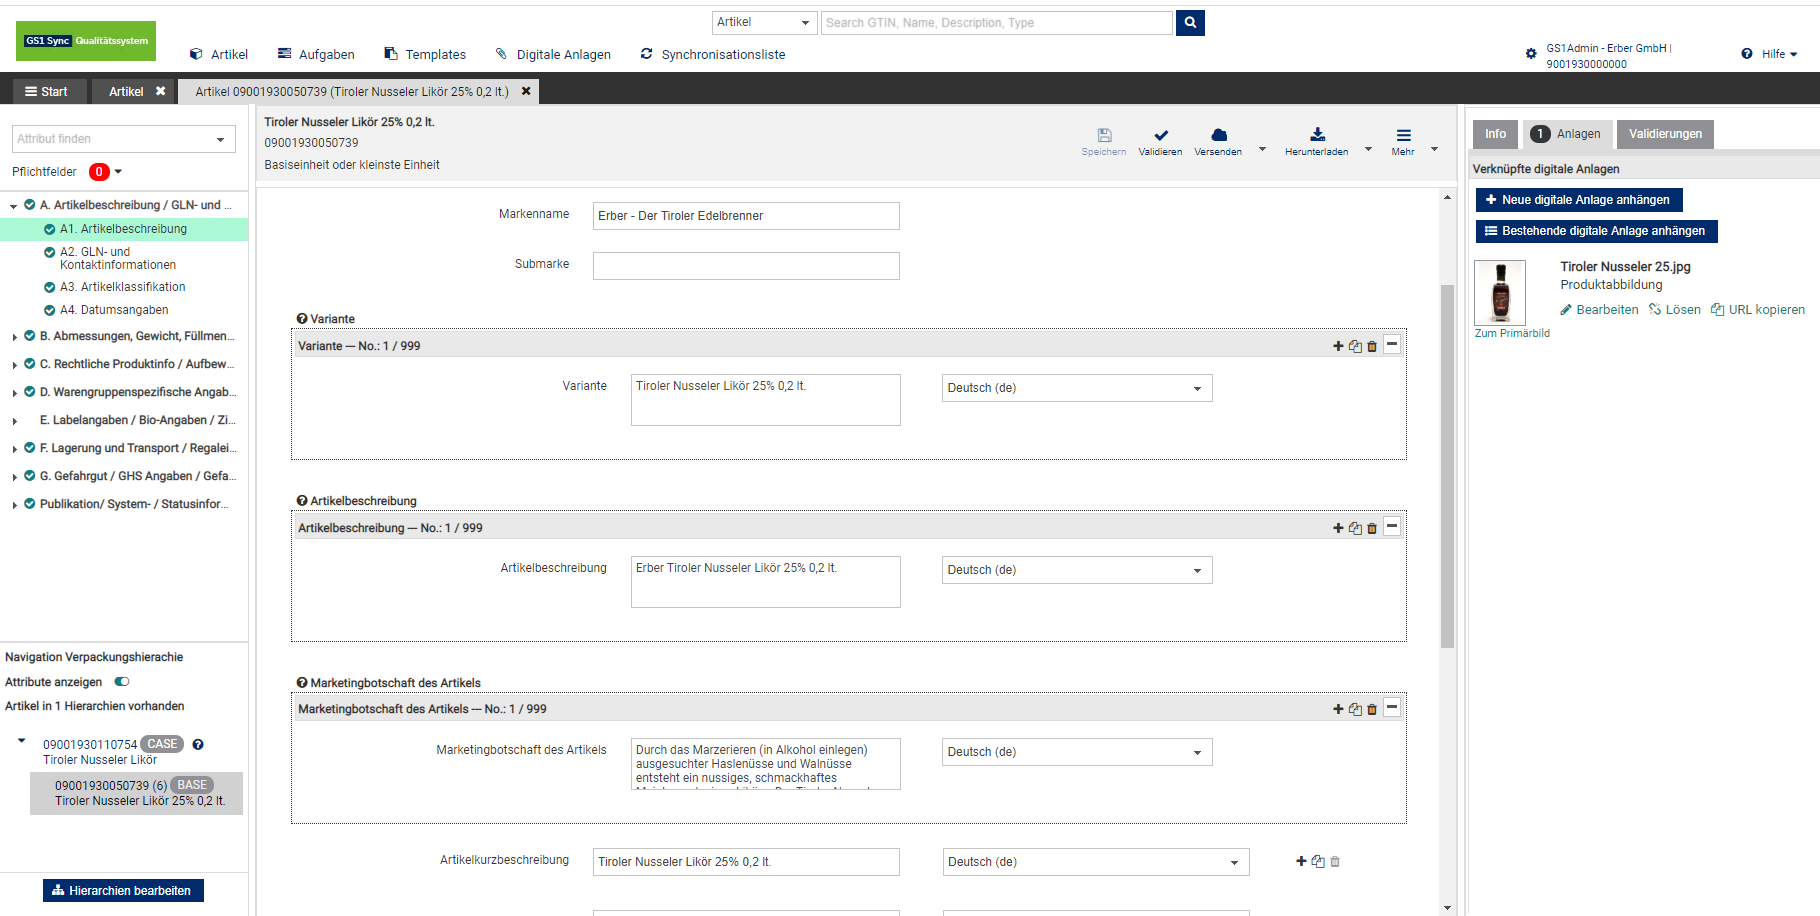Switch to the Validierungen tab
This screenshot has width=1820, height=916.
pyautogui.click(x=1665, y=134)
